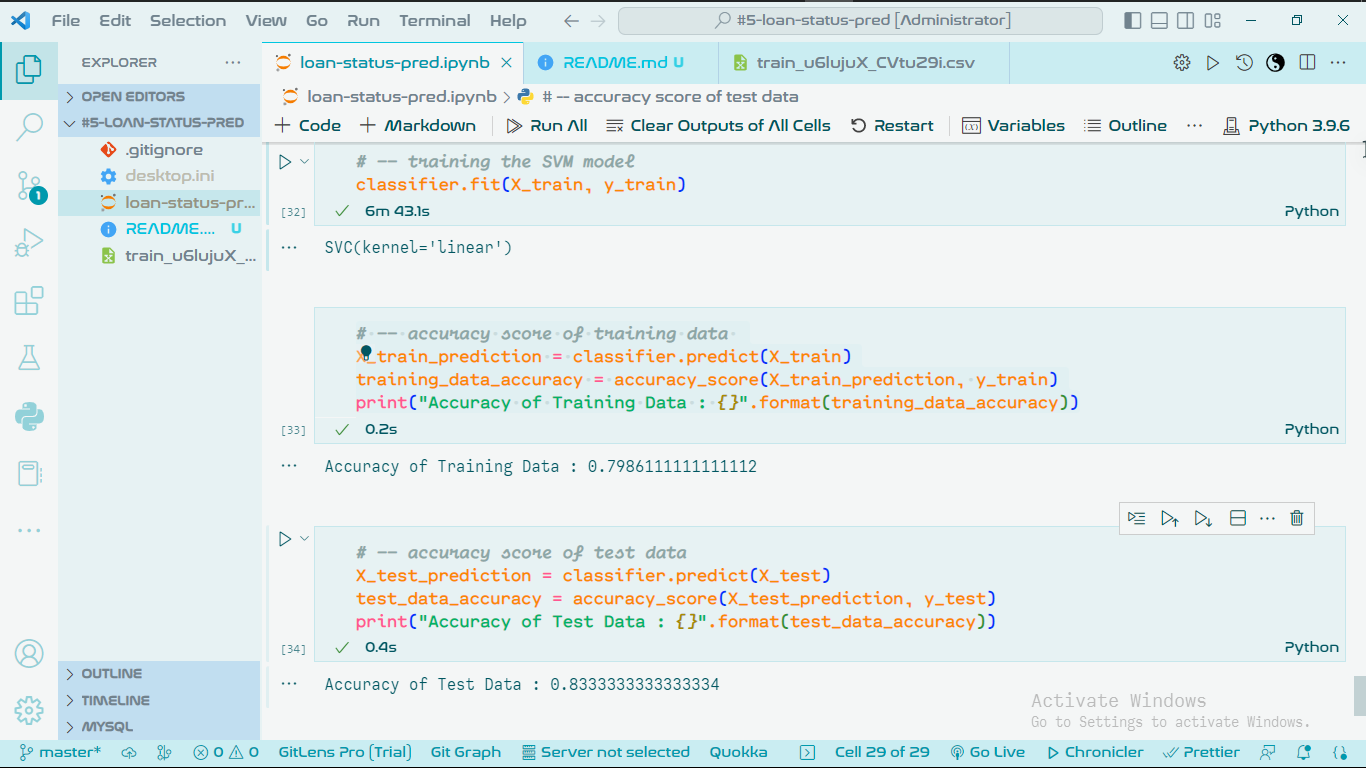This screenshot has height=768, width=1366.
Task: Open Explorer panel more actions ellipsis
Action: click(233, 62)
